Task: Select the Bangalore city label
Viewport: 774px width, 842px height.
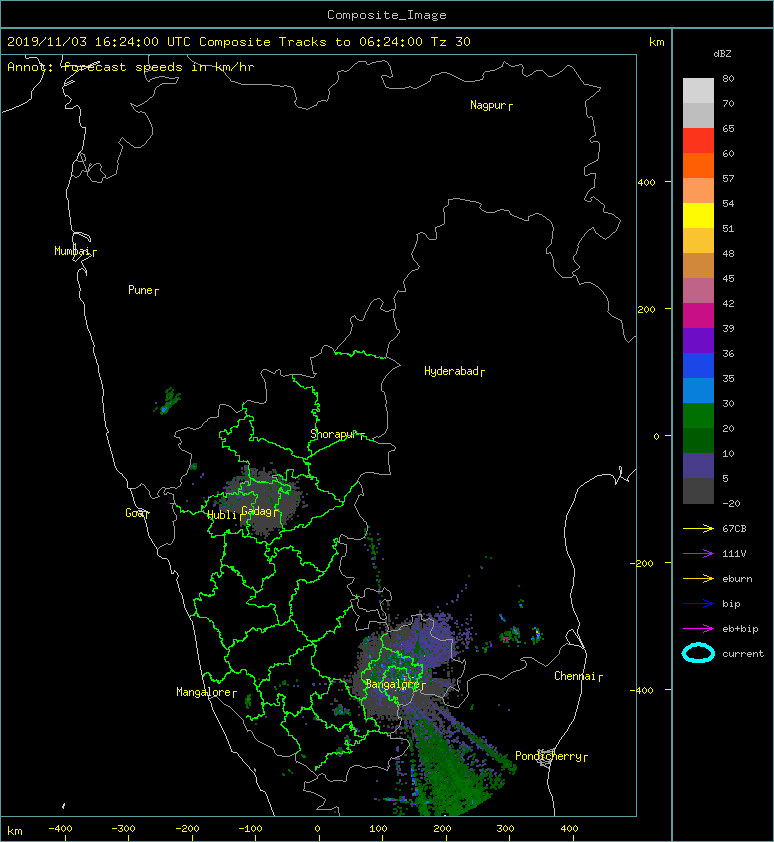Action: tap(395, 685)
